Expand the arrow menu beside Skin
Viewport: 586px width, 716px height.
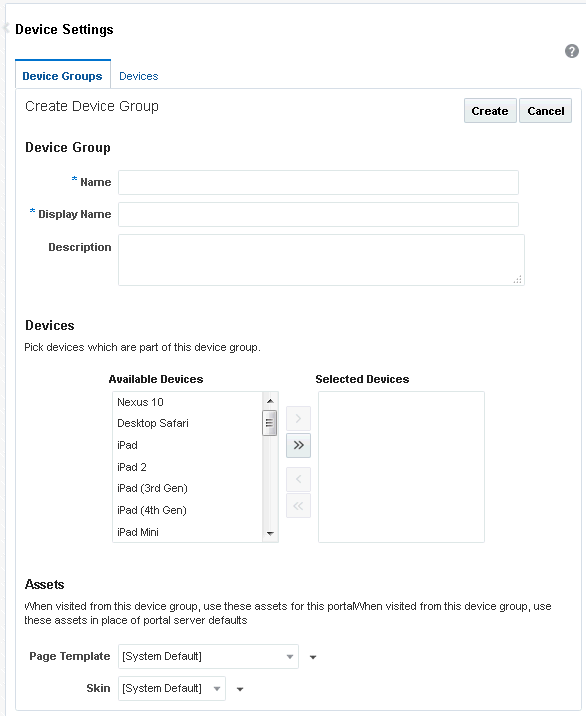[240, 689]
